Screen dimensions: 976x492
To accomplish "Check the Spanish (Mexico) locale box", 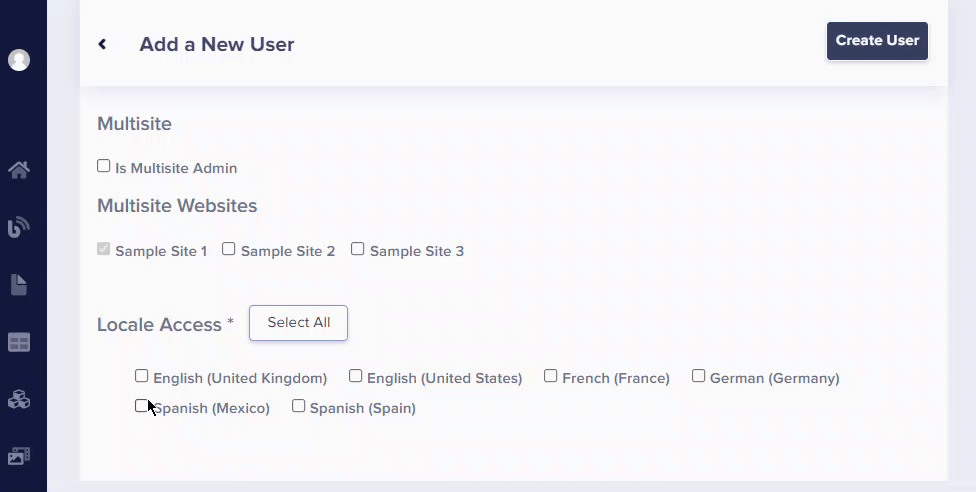I will point(142,406).
